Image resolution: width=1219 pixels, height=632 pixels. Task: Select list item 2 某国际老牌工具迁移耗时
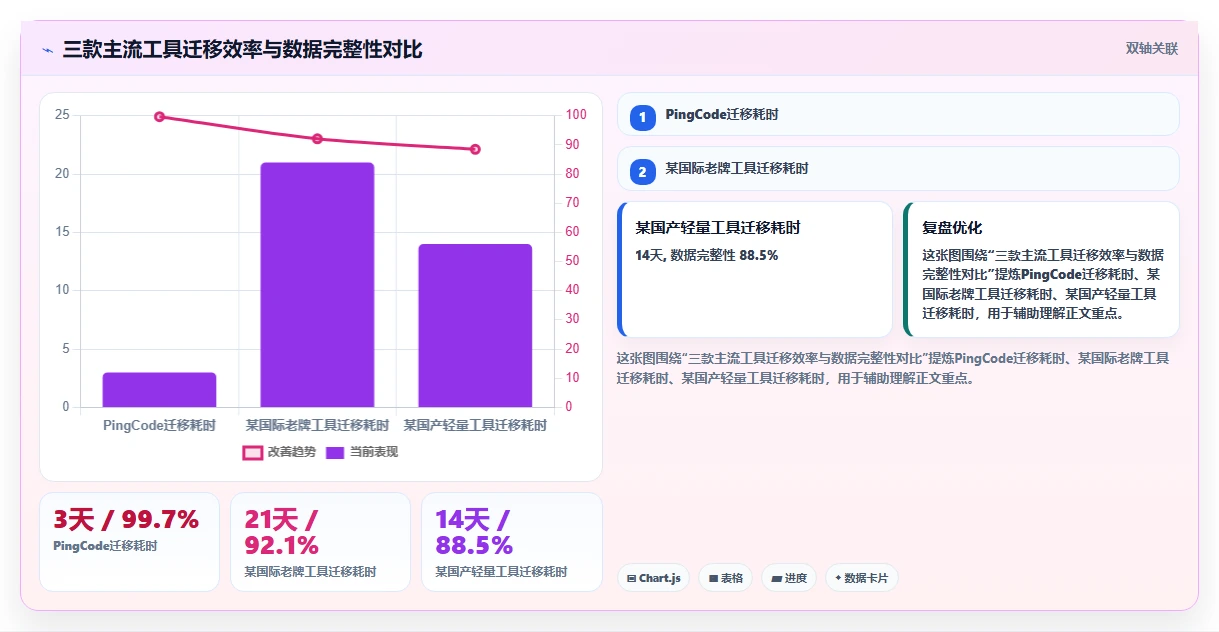click(898, 168)
